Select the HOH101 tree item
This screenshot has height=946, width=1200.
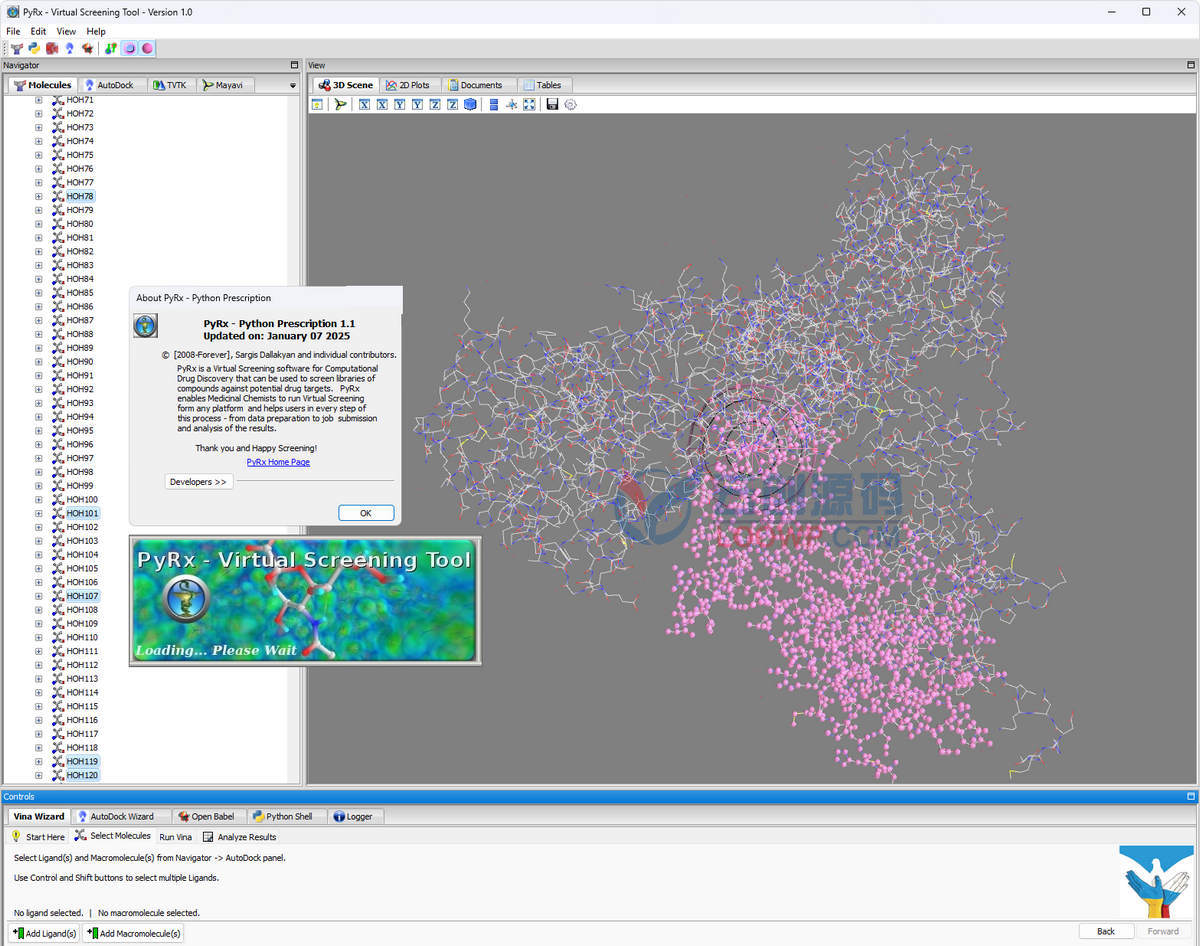pos(83,513)
